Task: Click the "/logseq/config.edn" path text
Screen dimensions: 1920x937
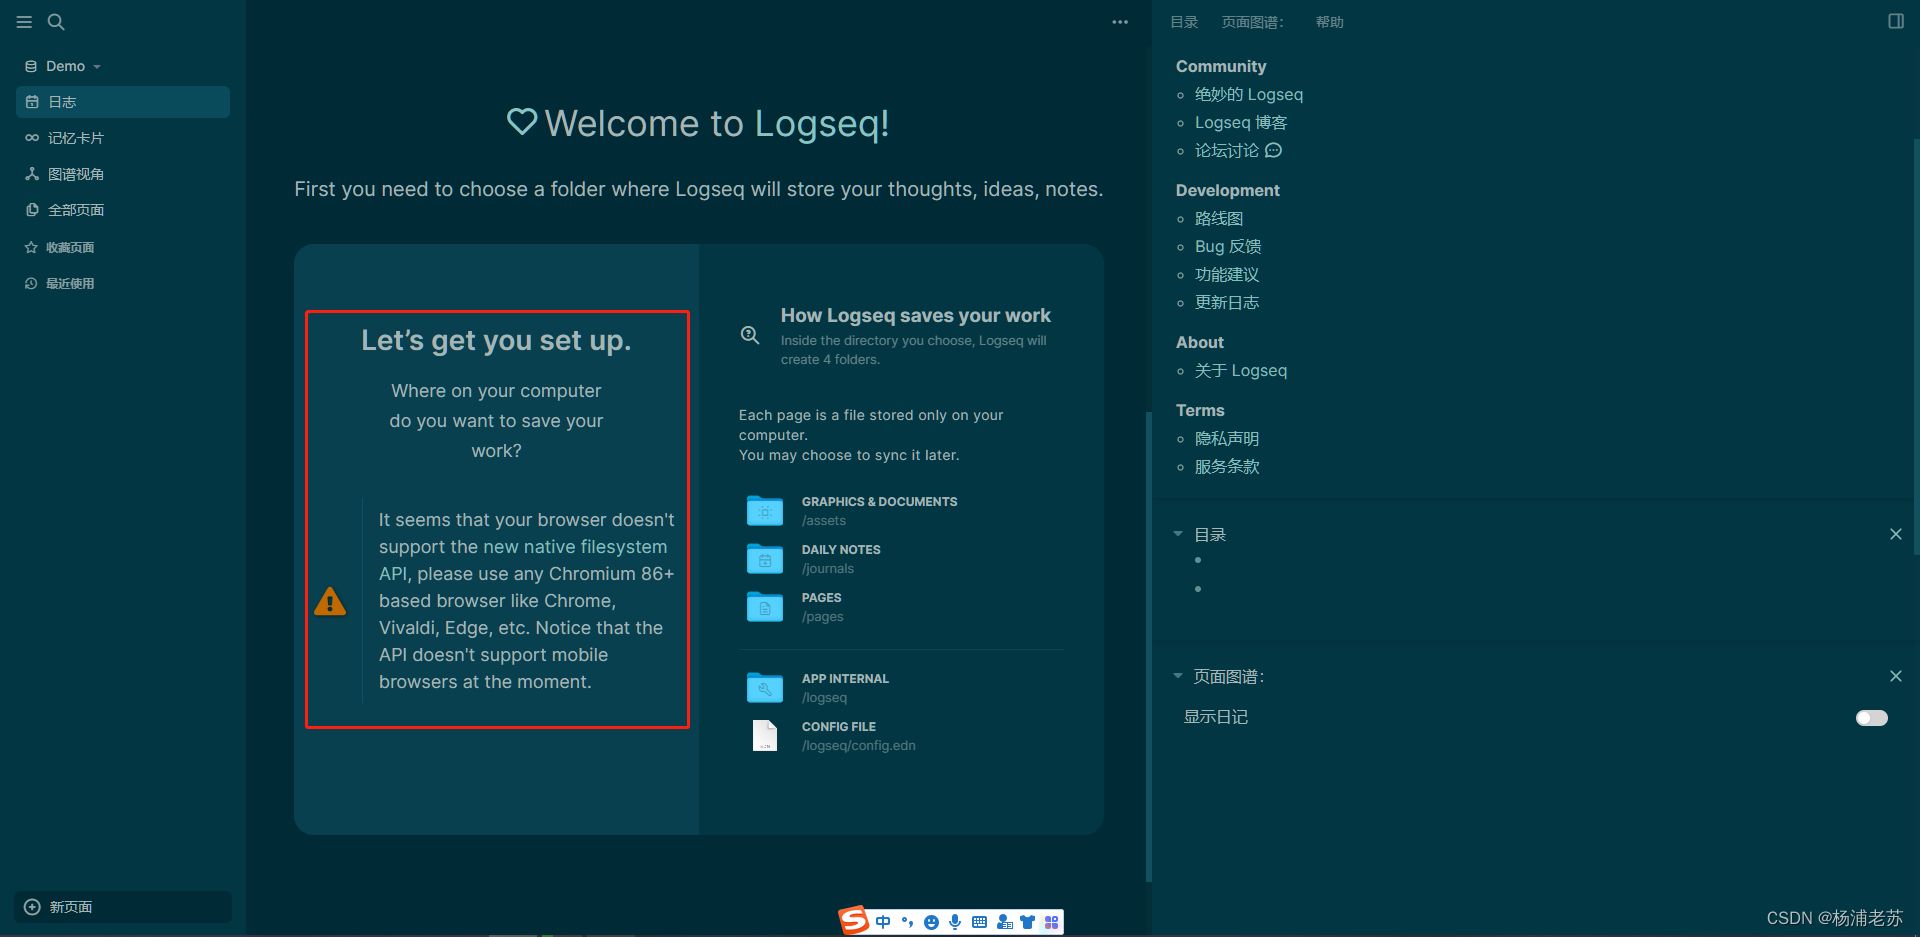Action: [858, 746]
